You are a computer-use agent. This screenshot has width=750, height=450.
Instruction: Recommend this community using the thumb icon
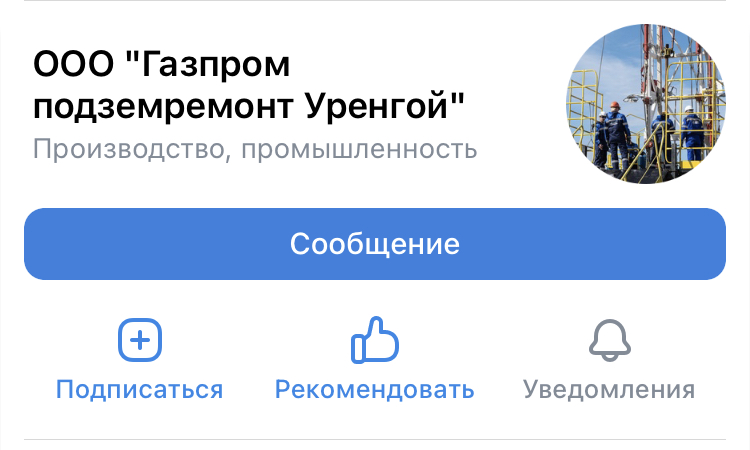375,340
